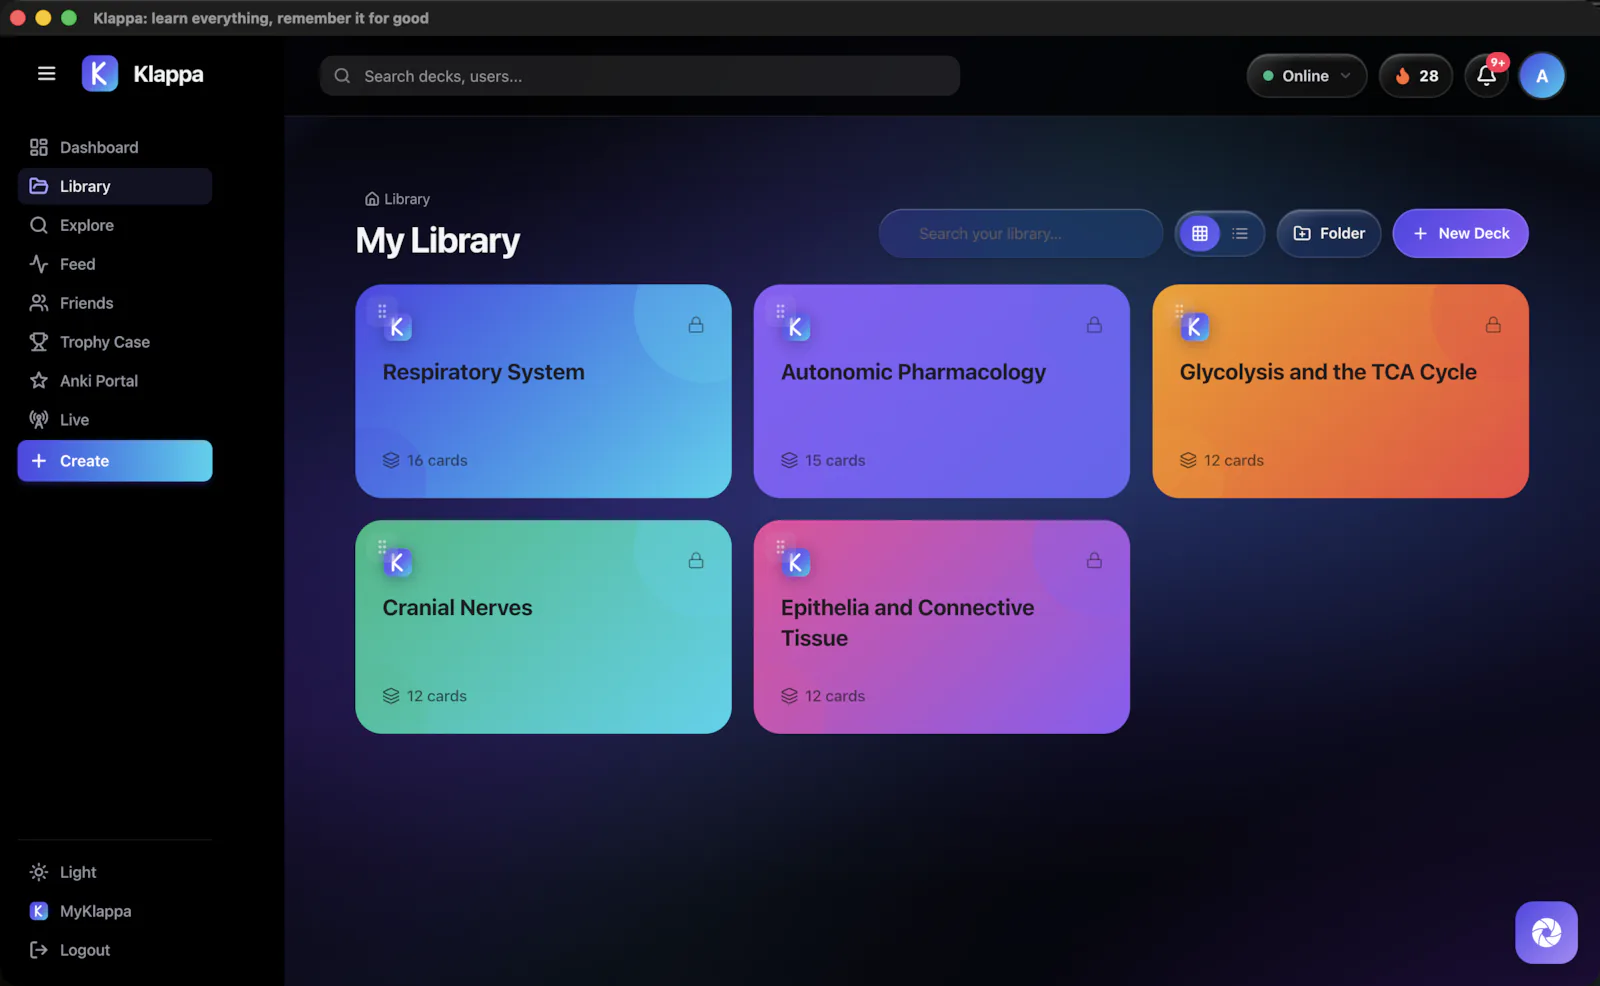Open Anki Portal from the sidebar
The height and width of the screenshot is (986, 1600).
(115, 381)
